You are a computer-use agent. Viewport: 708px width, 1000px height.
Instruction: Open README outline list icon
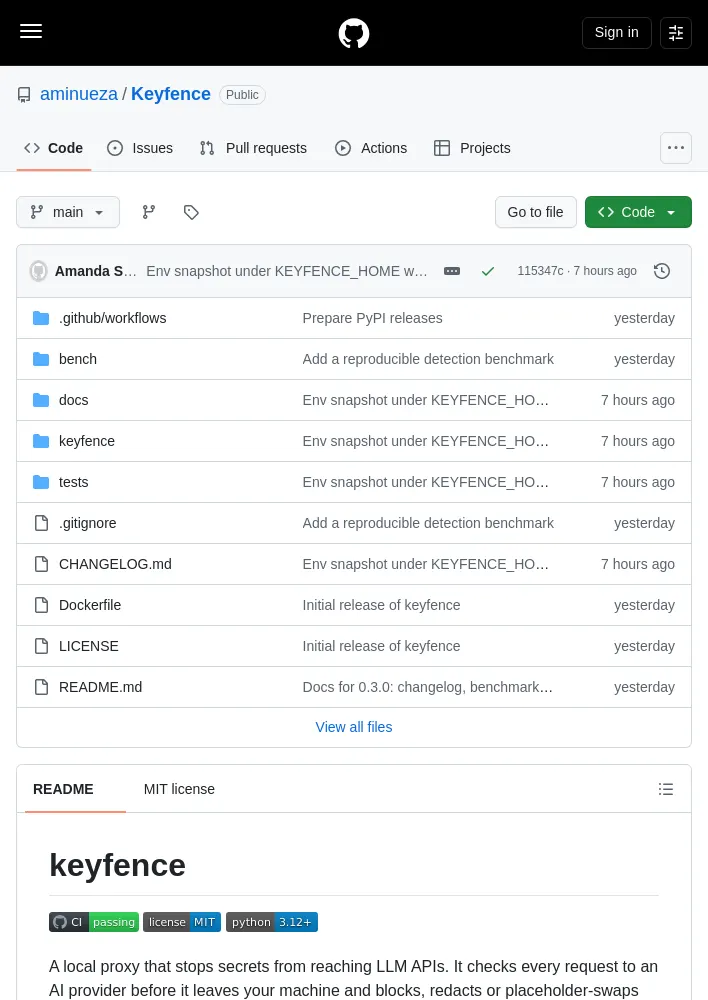click(x=665, y=789)
